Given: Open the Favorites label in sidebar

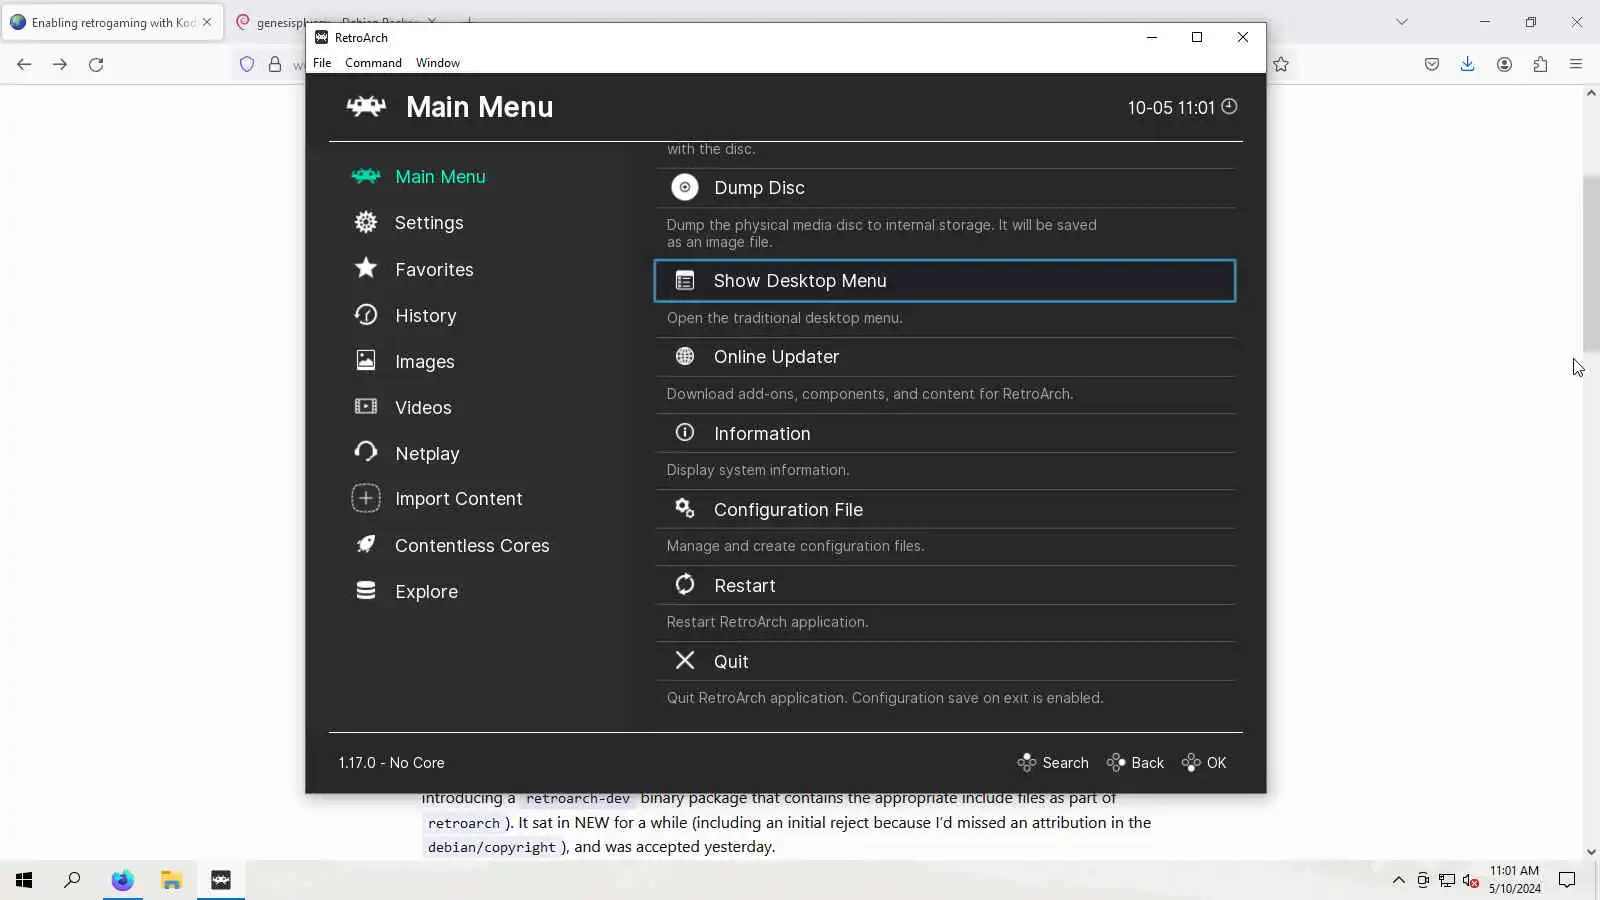Looking at the screenshot, I should [434, 270].
